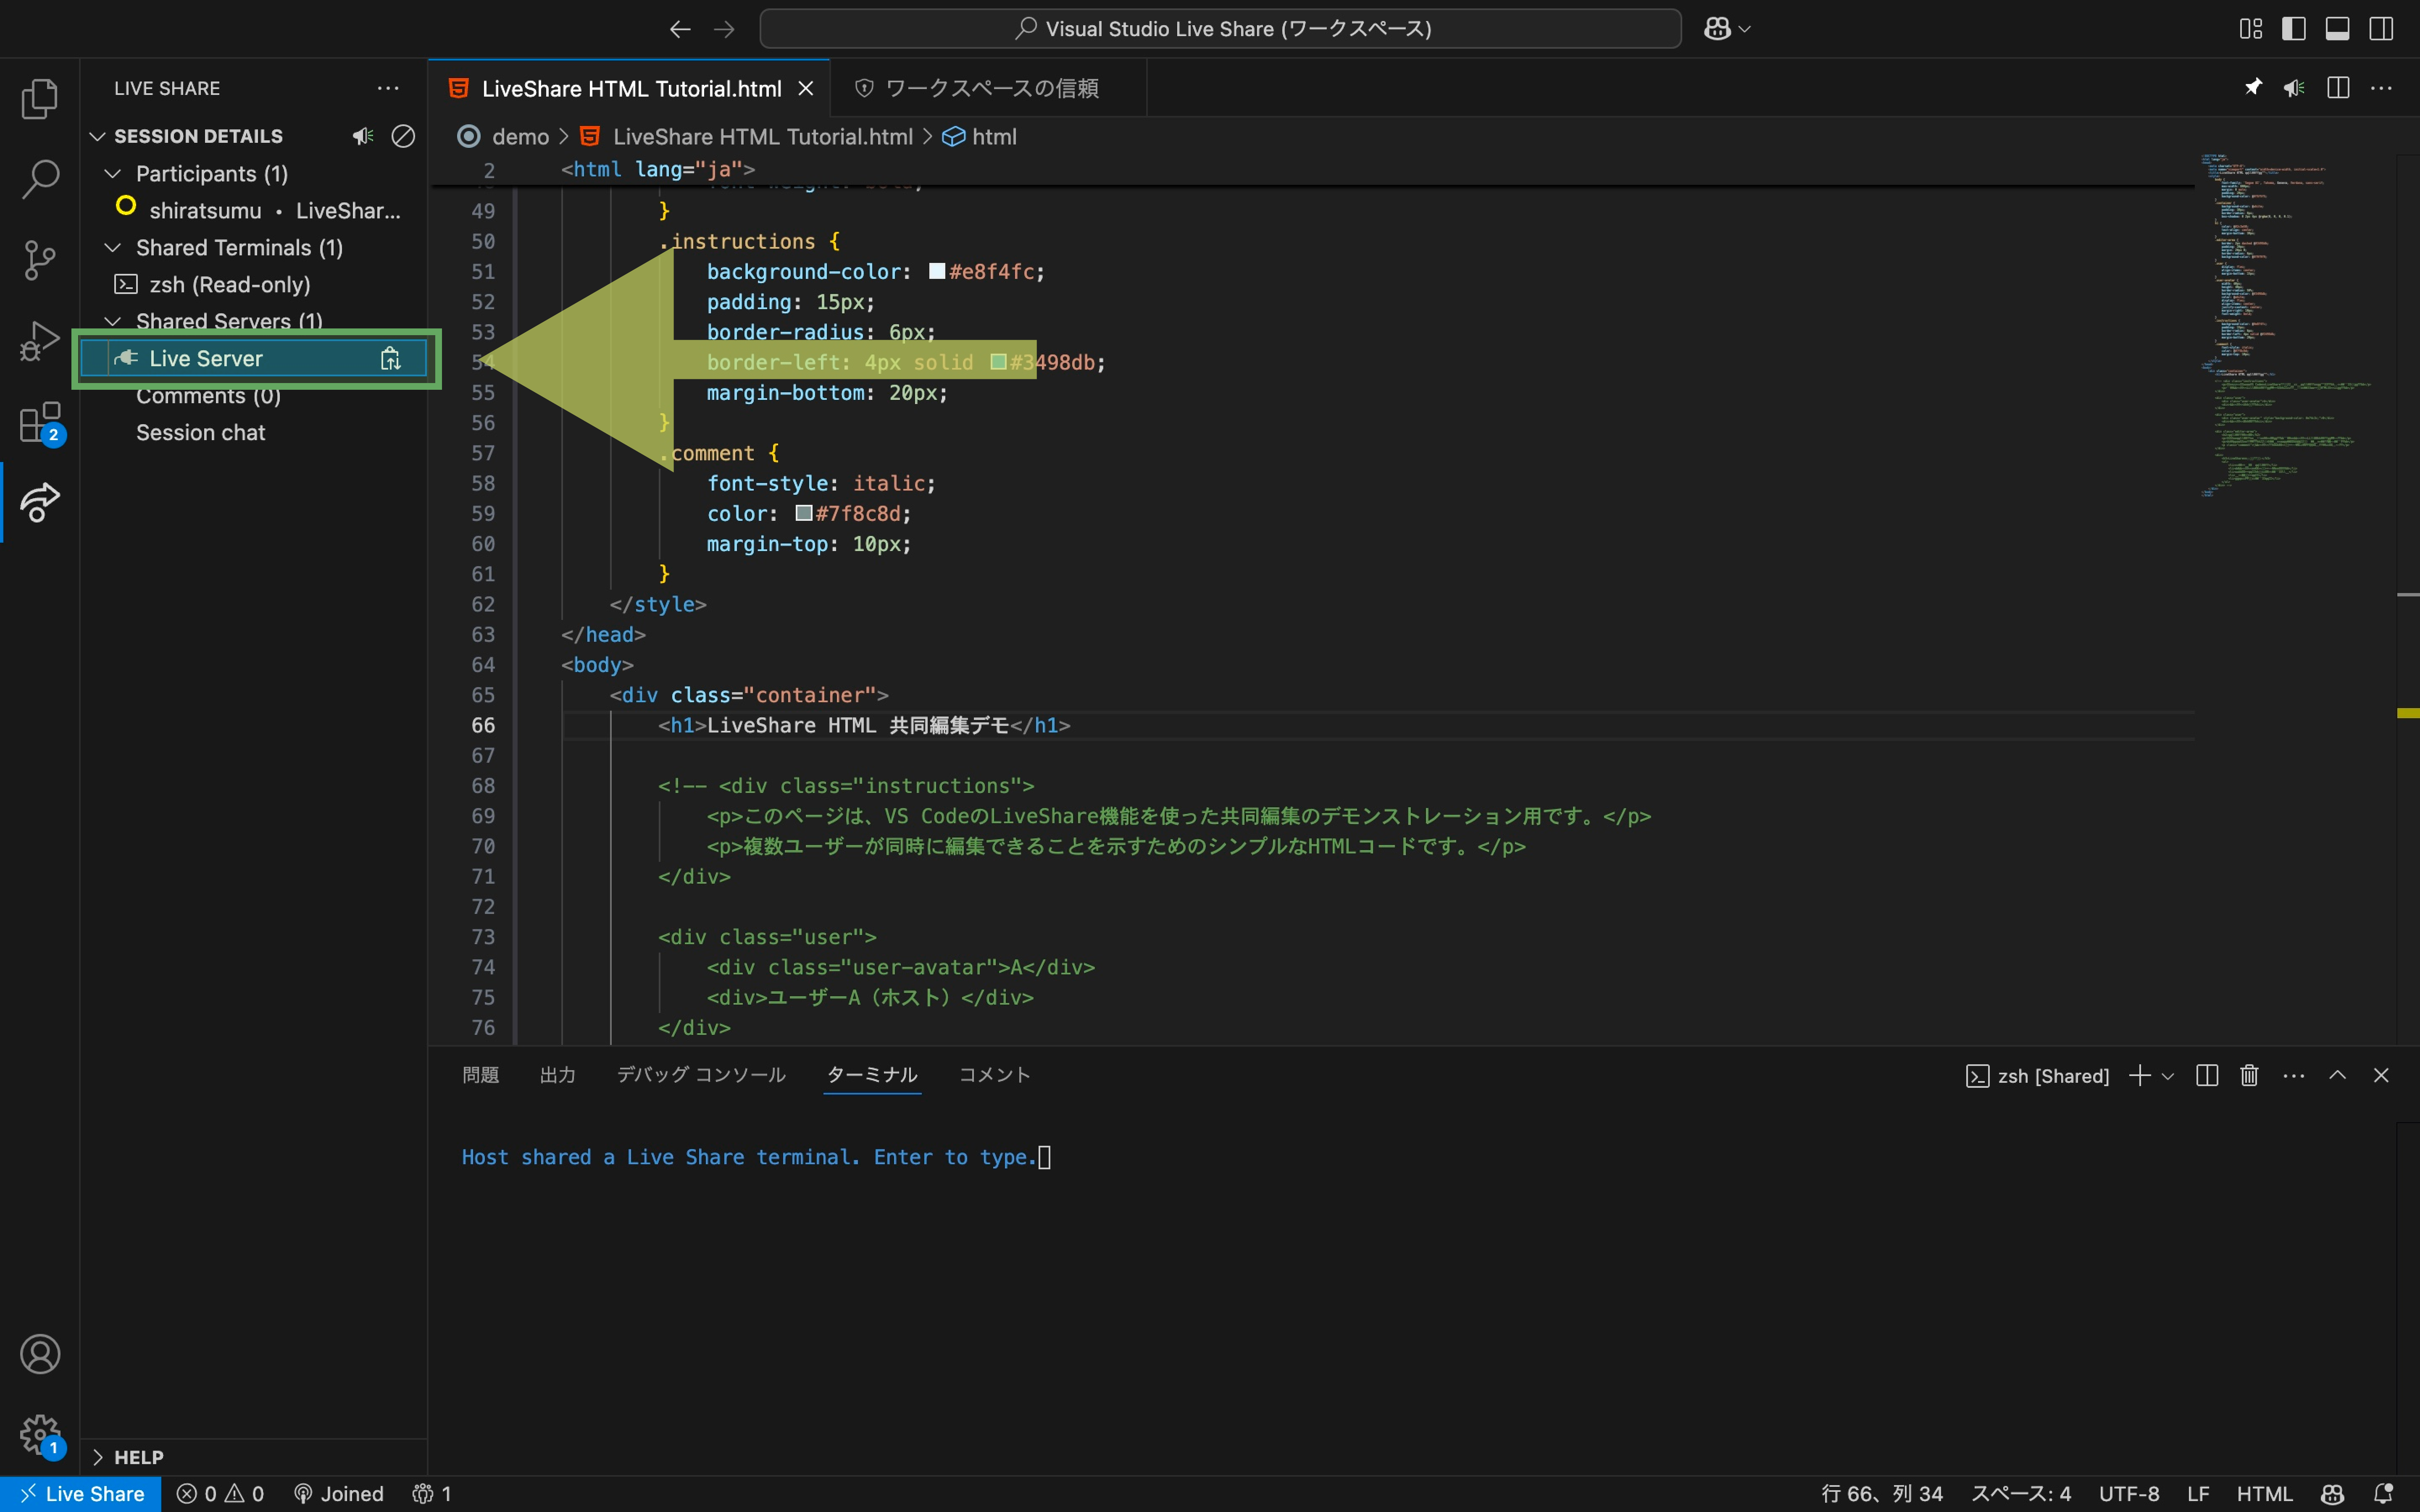Select participant shiratsumu

(254, 210)
